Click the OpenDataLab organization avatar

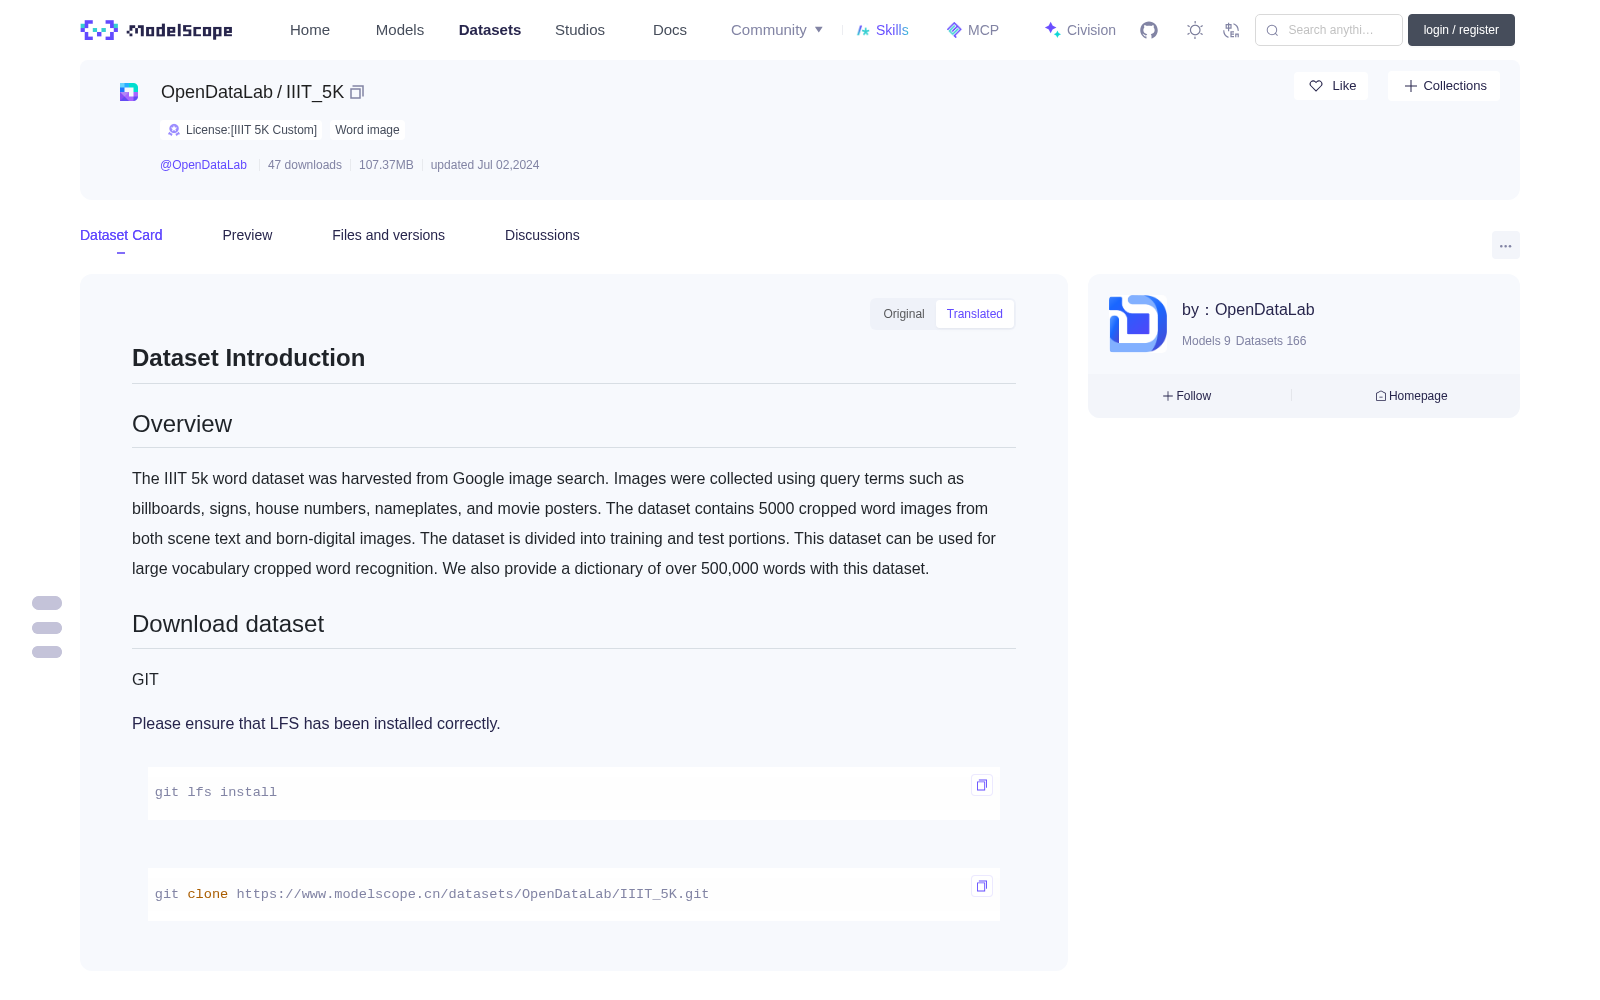pyautogui.click(x=1138, y=324)
